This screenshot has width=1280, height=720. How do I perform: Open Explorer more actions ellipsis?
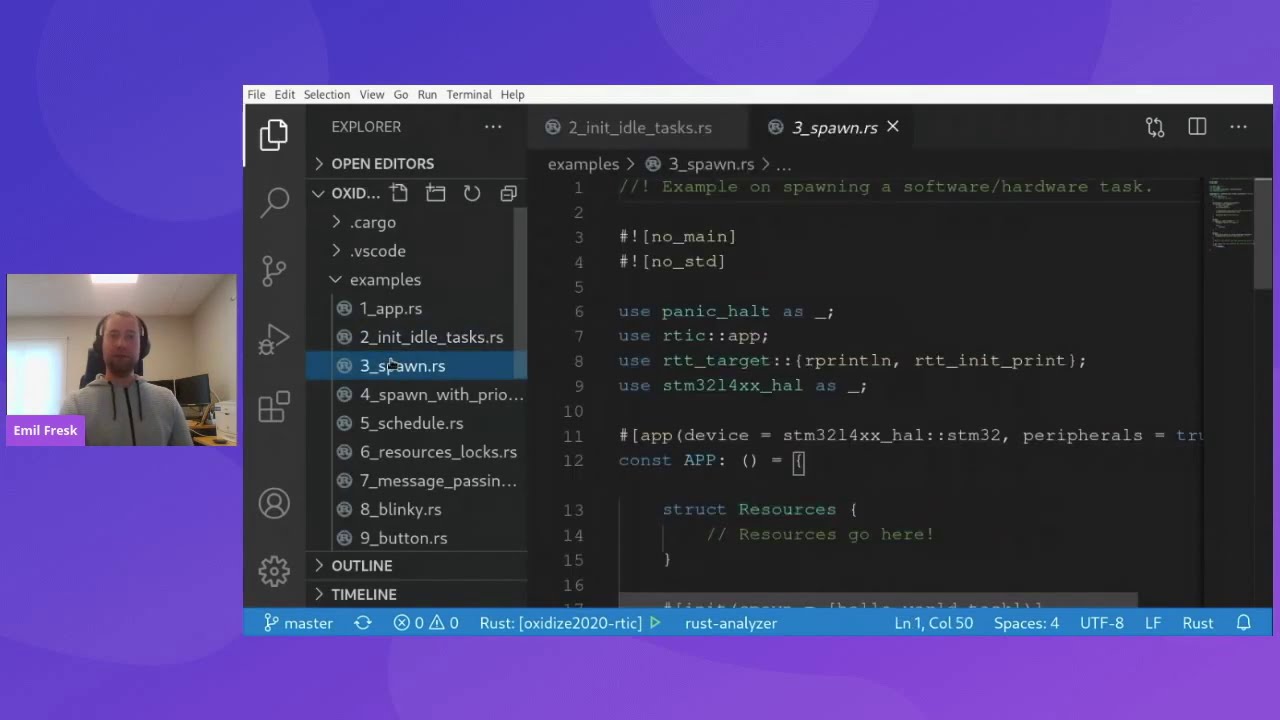point(493,127)
